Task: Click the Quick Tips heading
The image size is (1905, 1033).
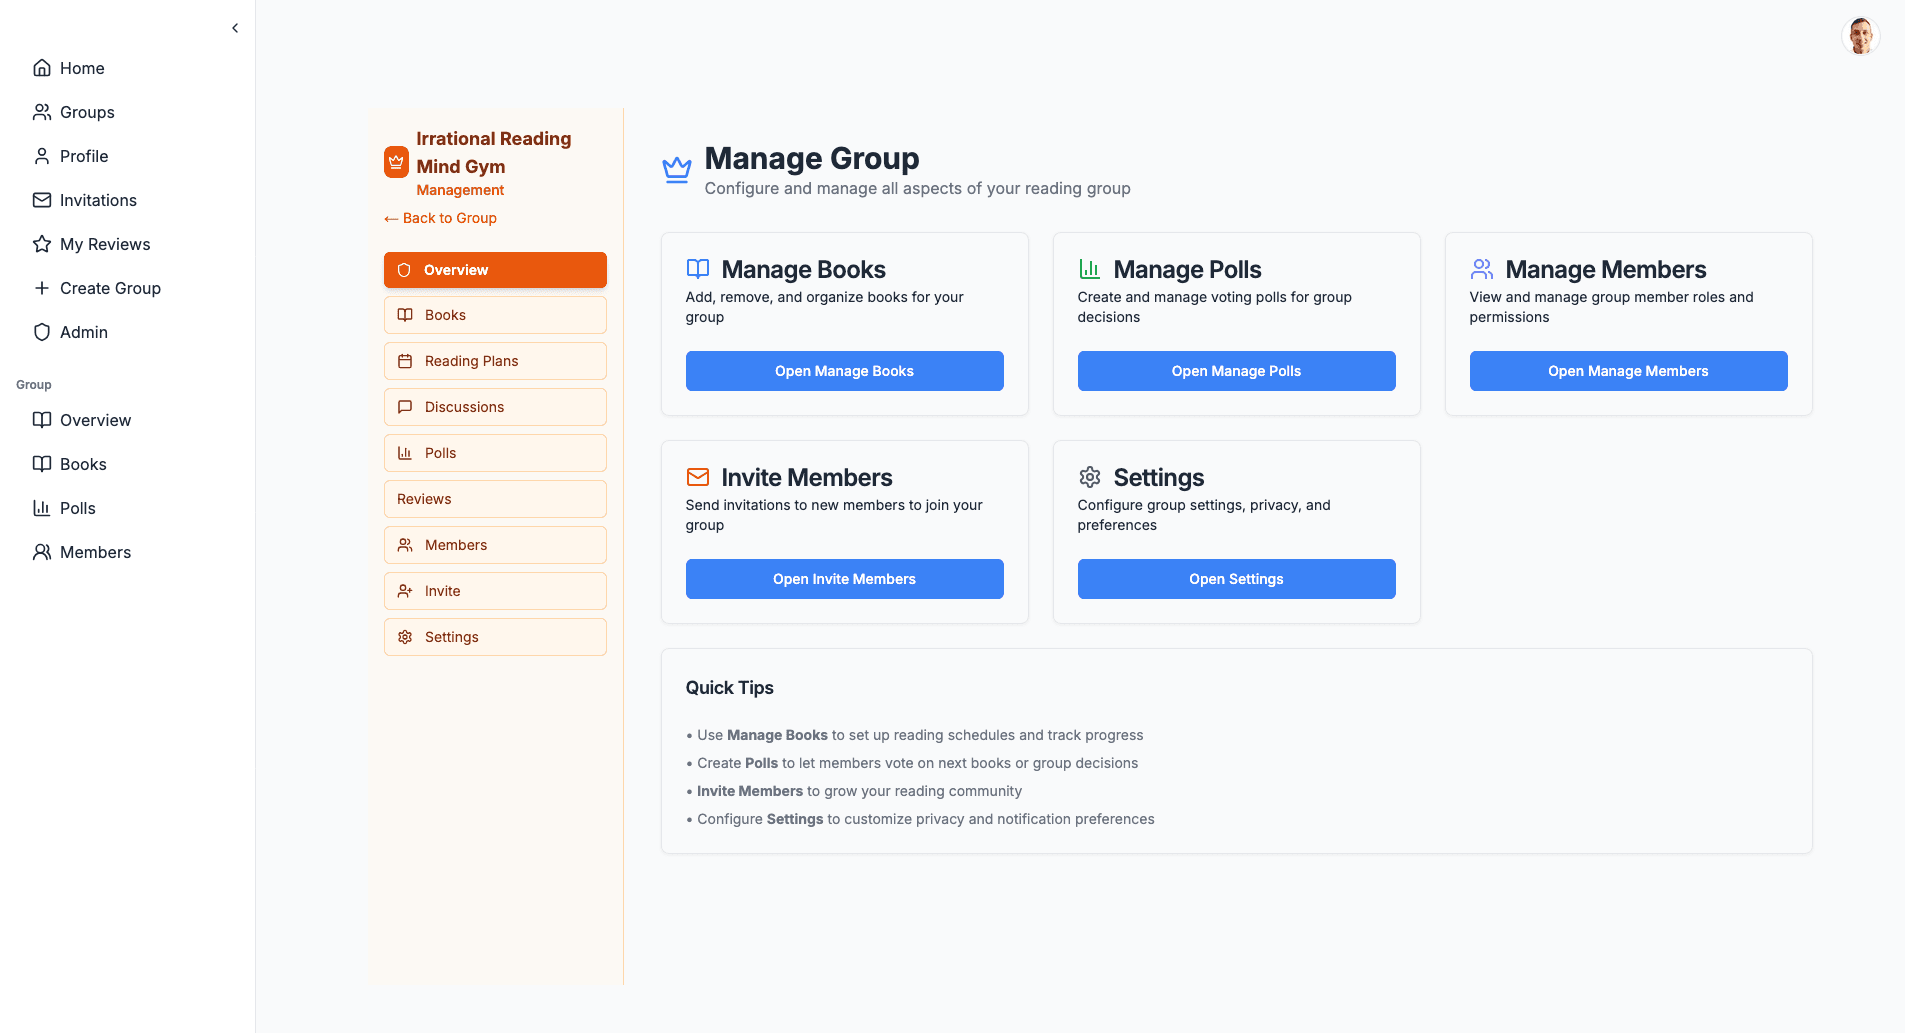Action: tap(729, 688)
